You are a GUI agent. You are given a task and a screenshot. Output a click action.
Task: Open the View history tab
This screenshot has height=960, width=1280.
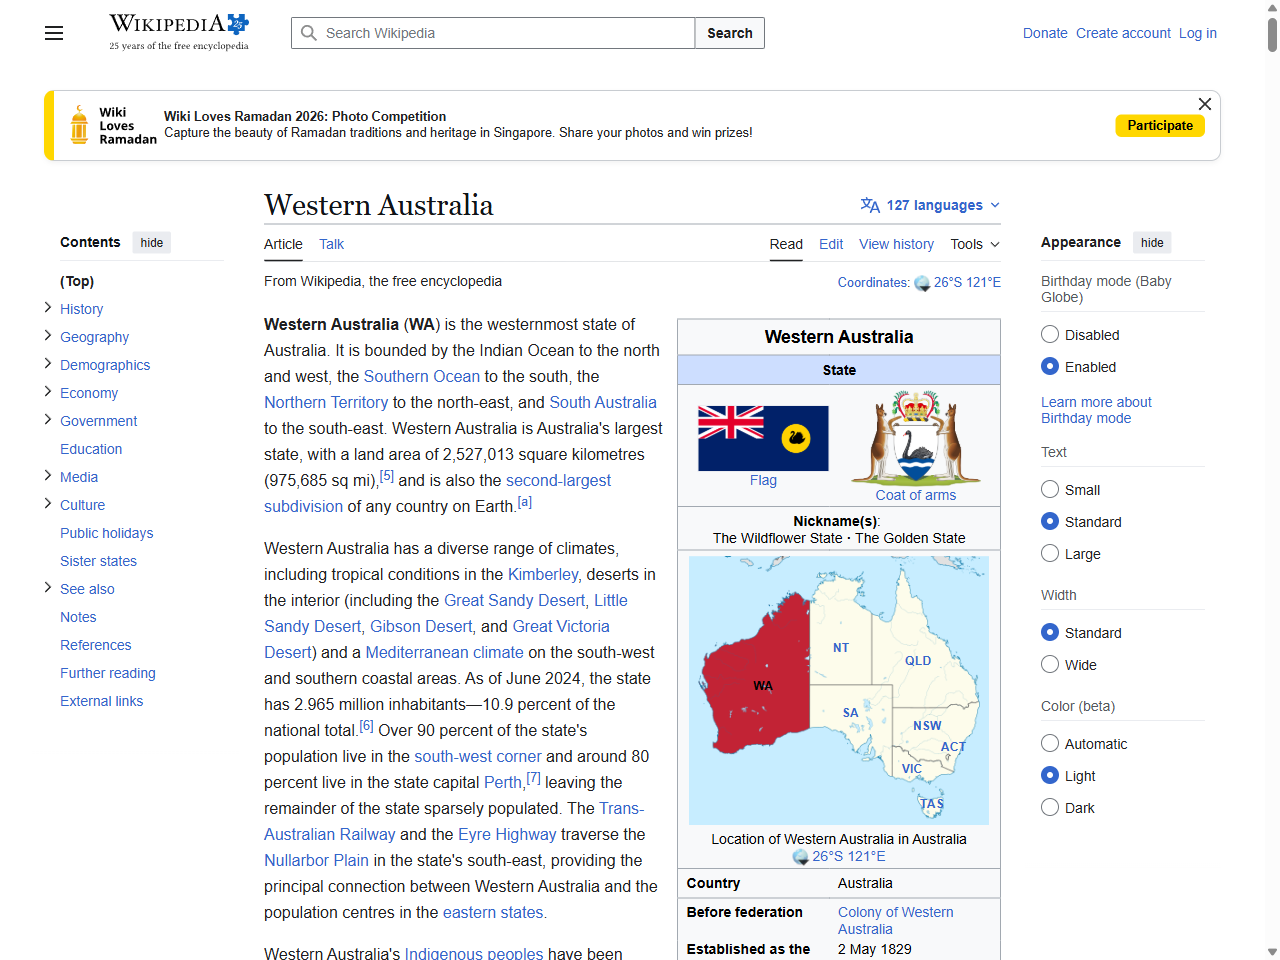click(896, 244)
